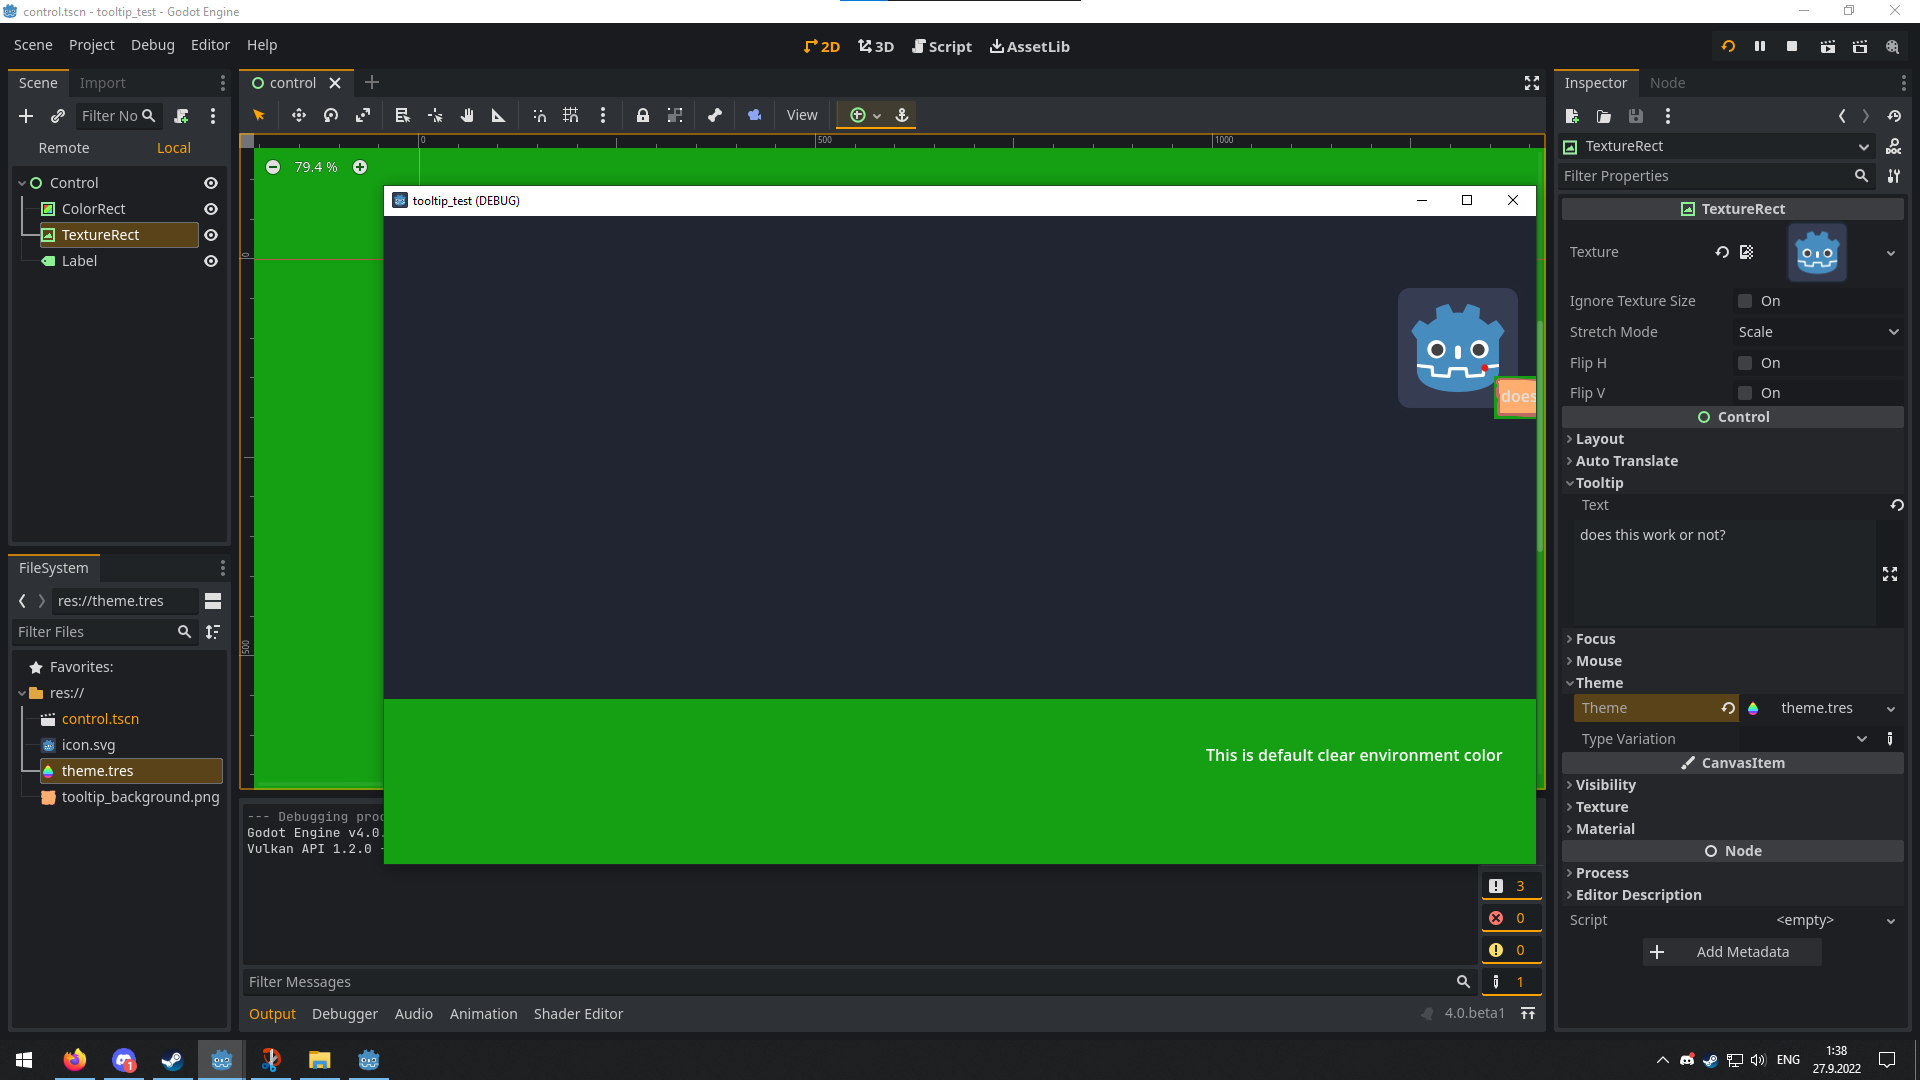Toggle visibility of the ColorRect node
The image size is (1920, 1080).
[x=211, y=208]
